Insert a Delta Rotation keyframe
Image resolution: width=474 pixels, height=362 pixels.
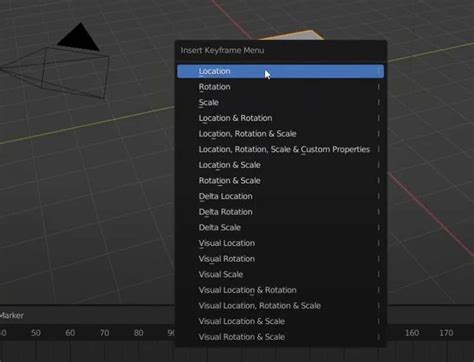[x=280, y=212]
